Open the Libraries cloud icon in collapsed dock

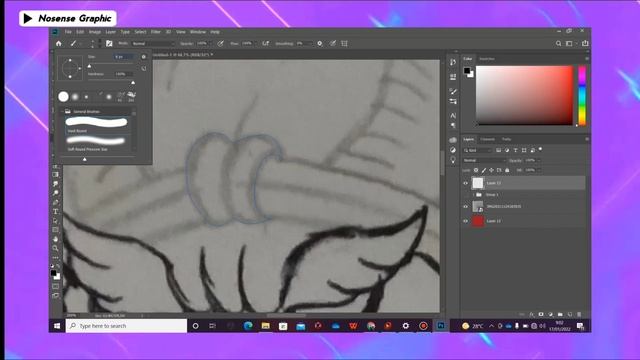tap(453, 140)
